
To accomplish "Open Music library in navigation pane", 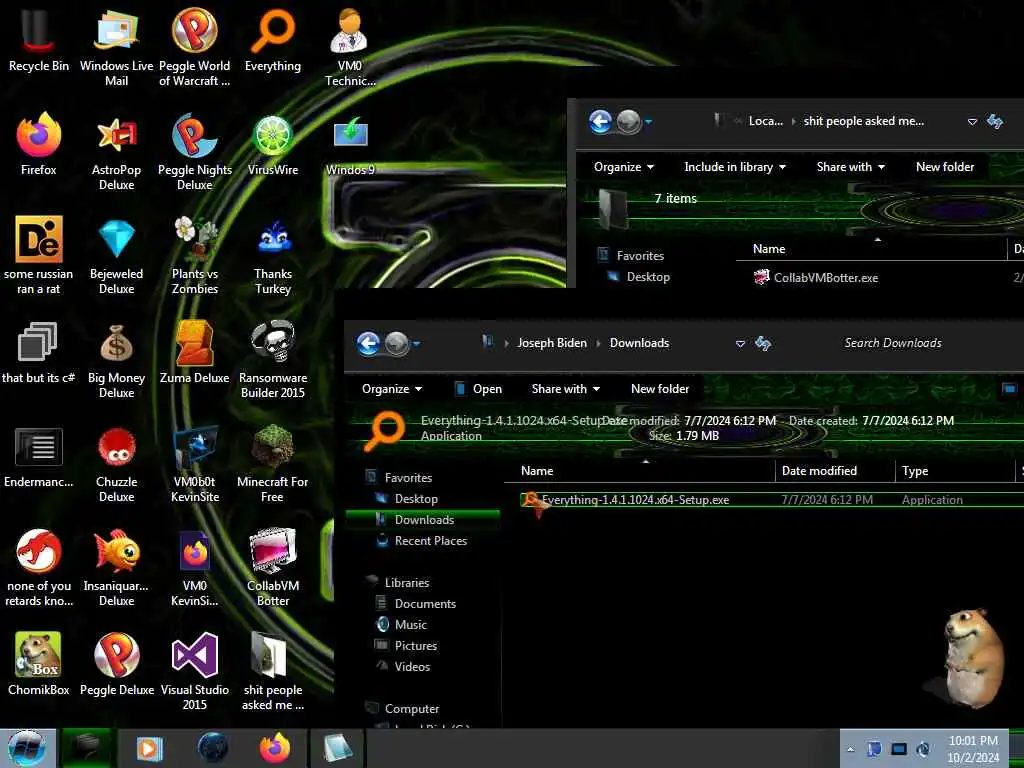I will (x=410, y=625).
